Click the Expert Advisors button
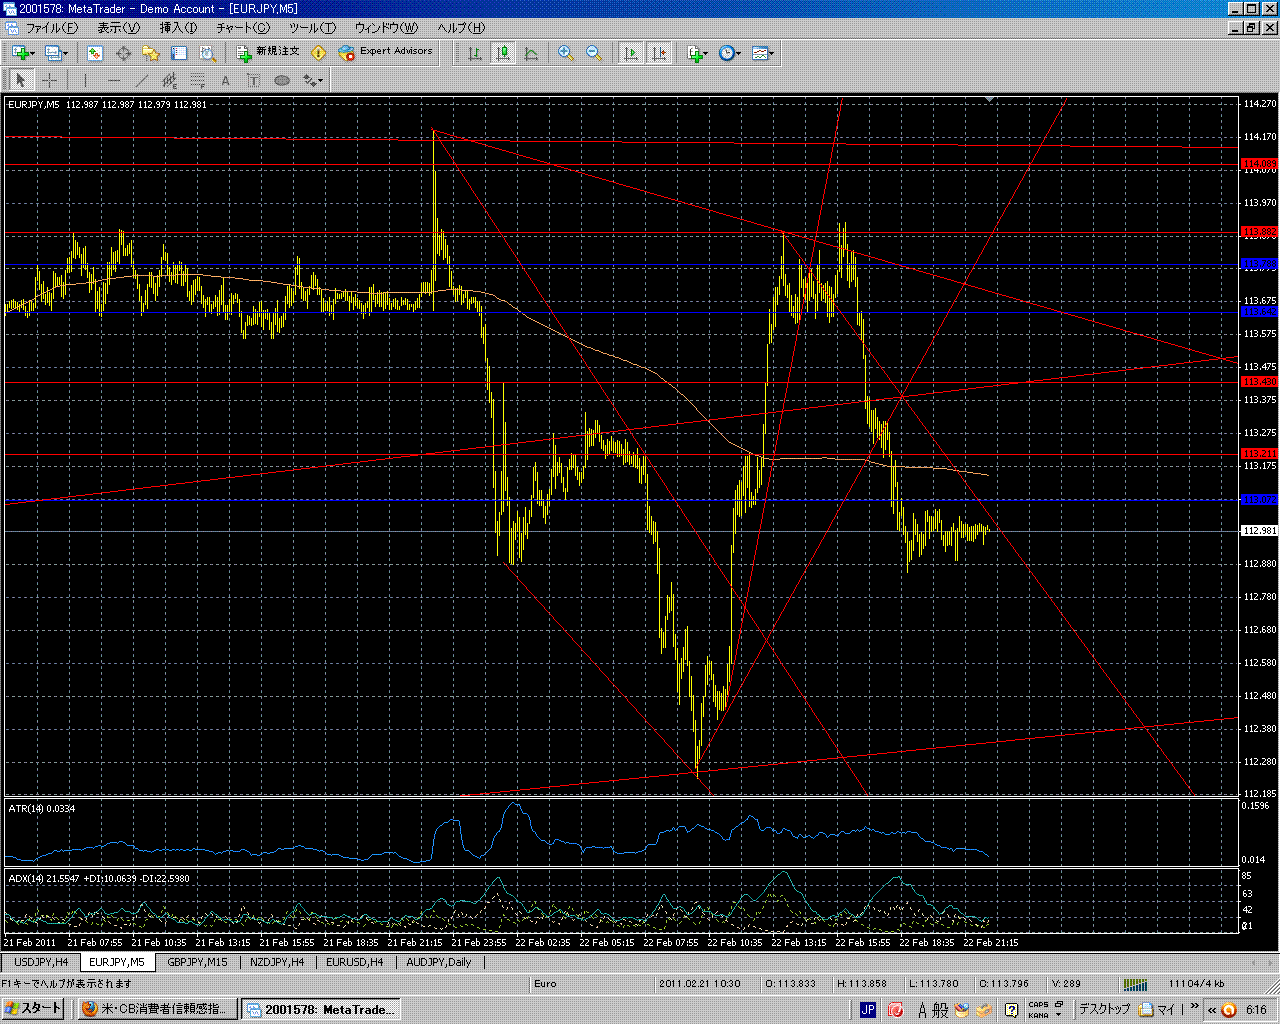This screenshot has height=1024, width=1280. 386,52
